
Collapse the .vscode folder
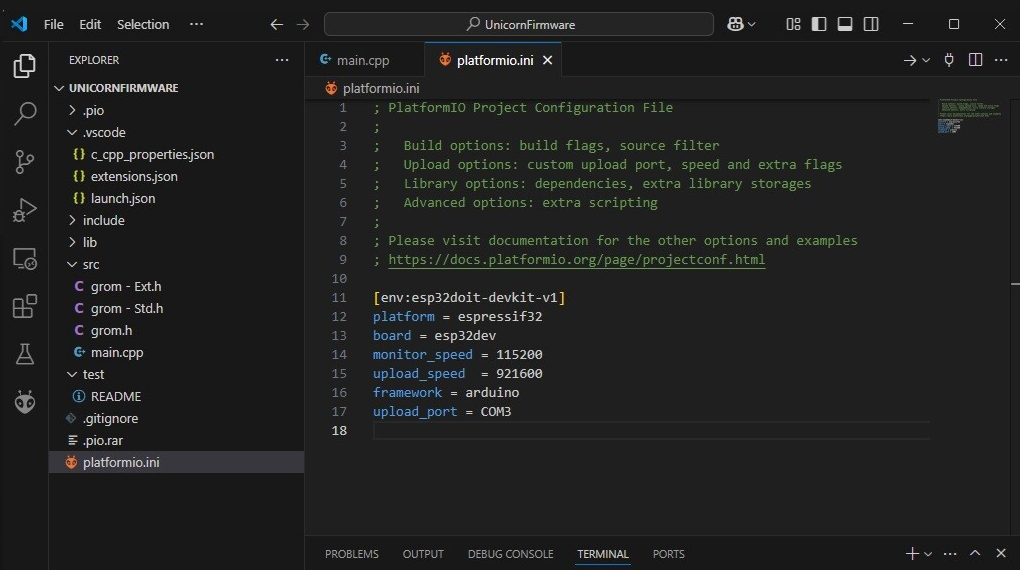[x=176, y=133]
